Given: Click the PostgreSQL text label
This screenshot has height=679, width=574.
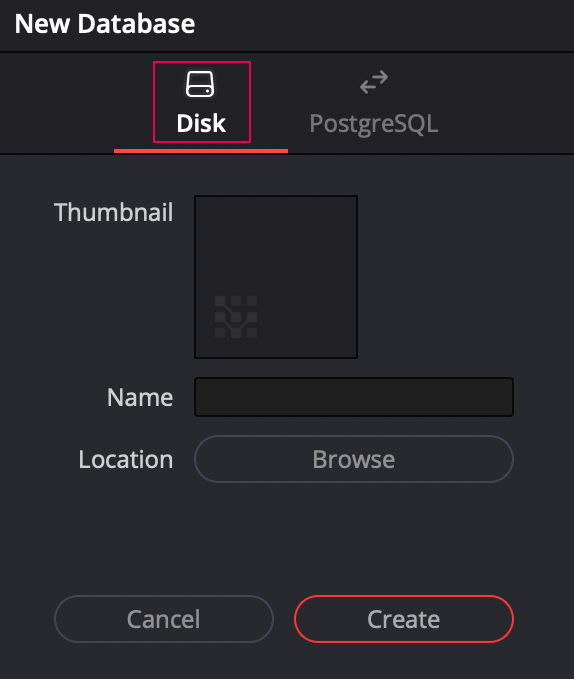Looking at the screenshot, I should tap(374, 124).
